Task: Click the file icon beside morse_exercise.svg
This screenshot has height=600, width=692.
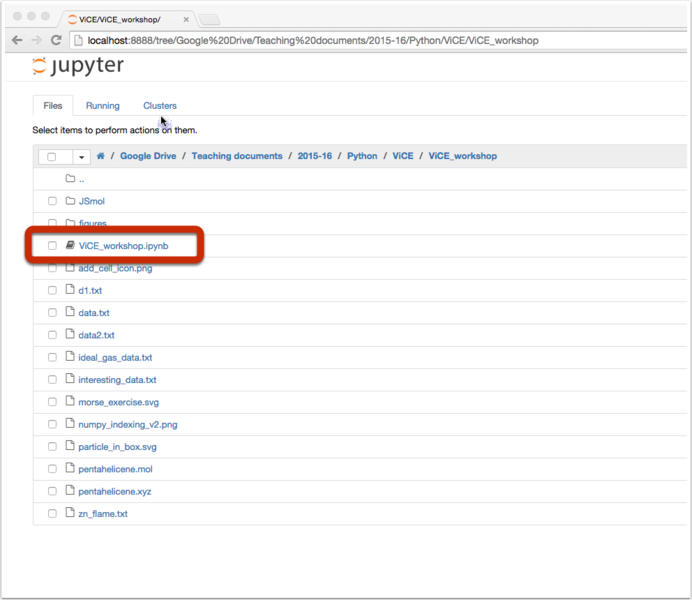Action: 70,401
